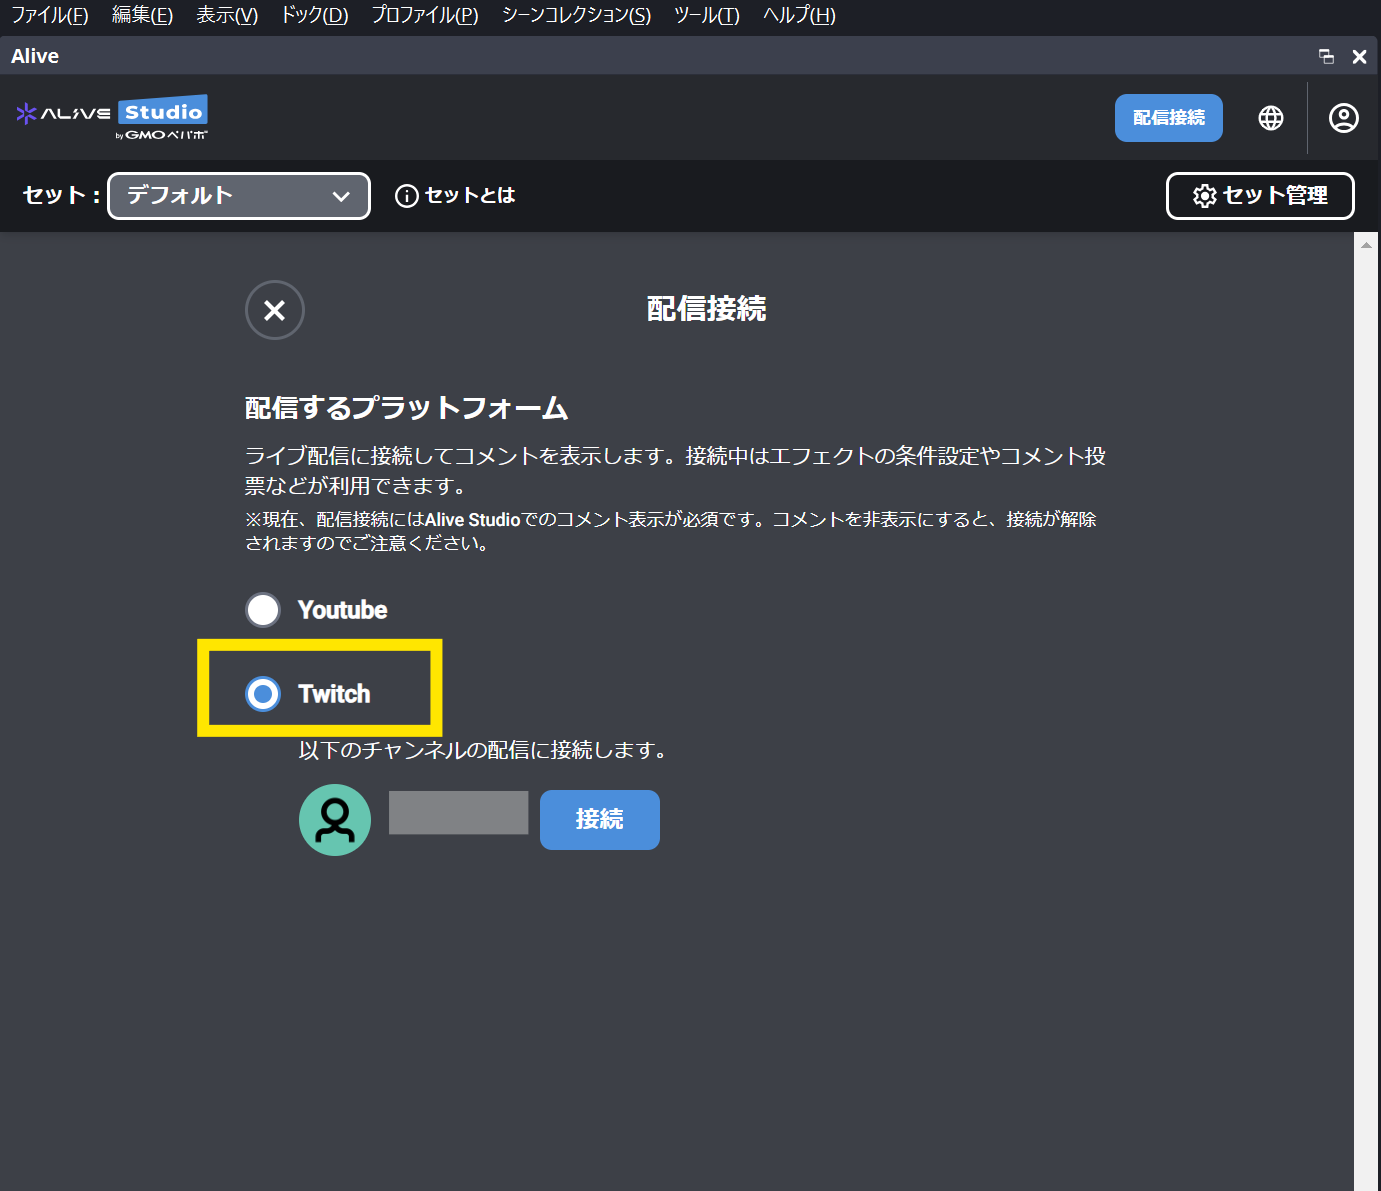Close the streaming connection panel with X
Screen dimensions: 1381x1191
pos(274,310)
